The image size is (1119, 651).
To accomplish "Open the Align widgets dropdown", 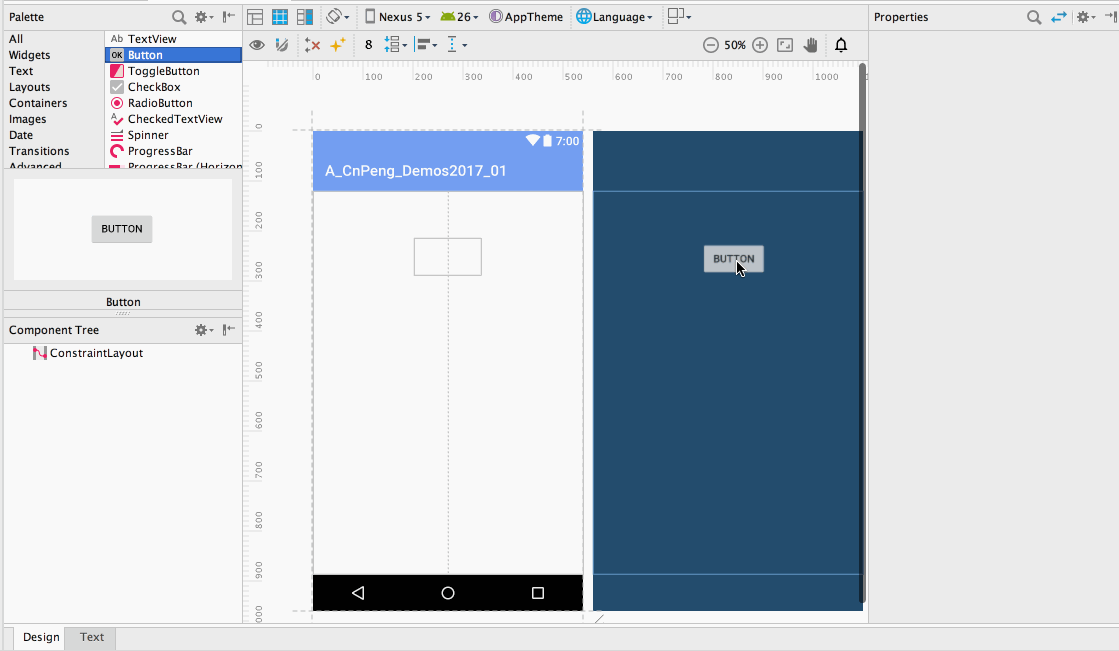I will [x=426, y=45].
